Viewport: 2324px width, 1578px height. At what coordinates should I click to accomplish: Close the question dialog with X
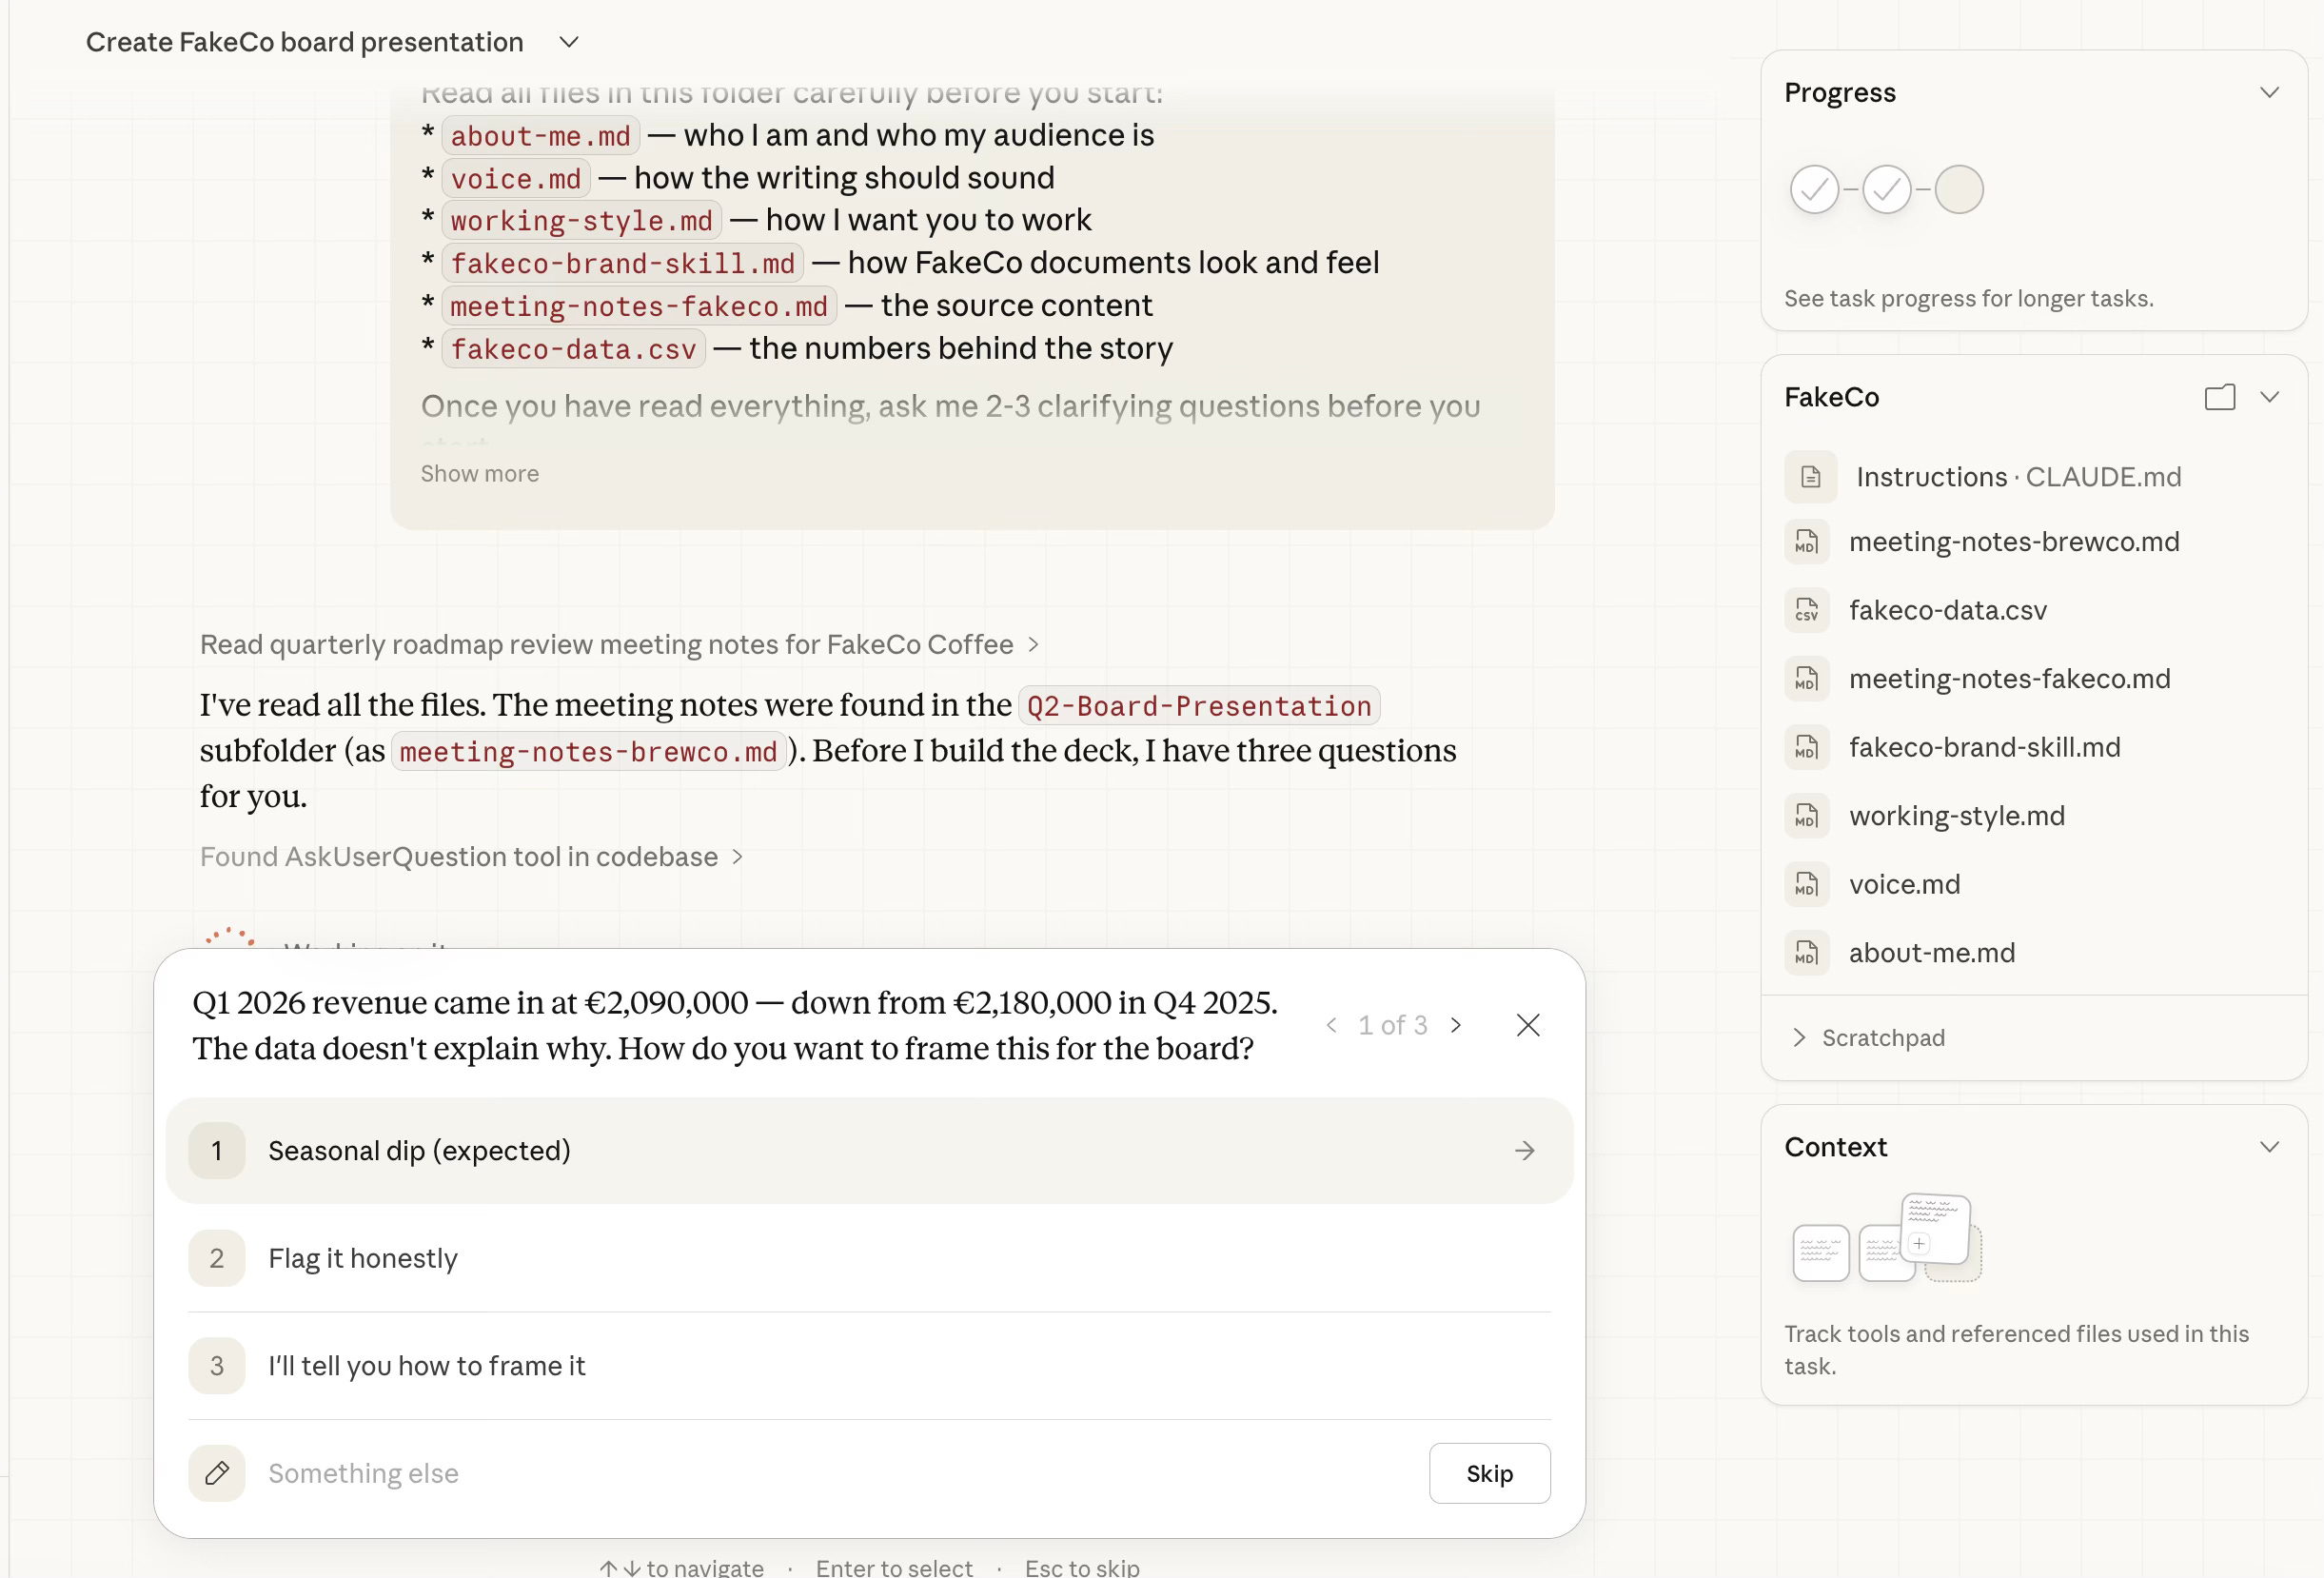(x=1527, y=1025)
